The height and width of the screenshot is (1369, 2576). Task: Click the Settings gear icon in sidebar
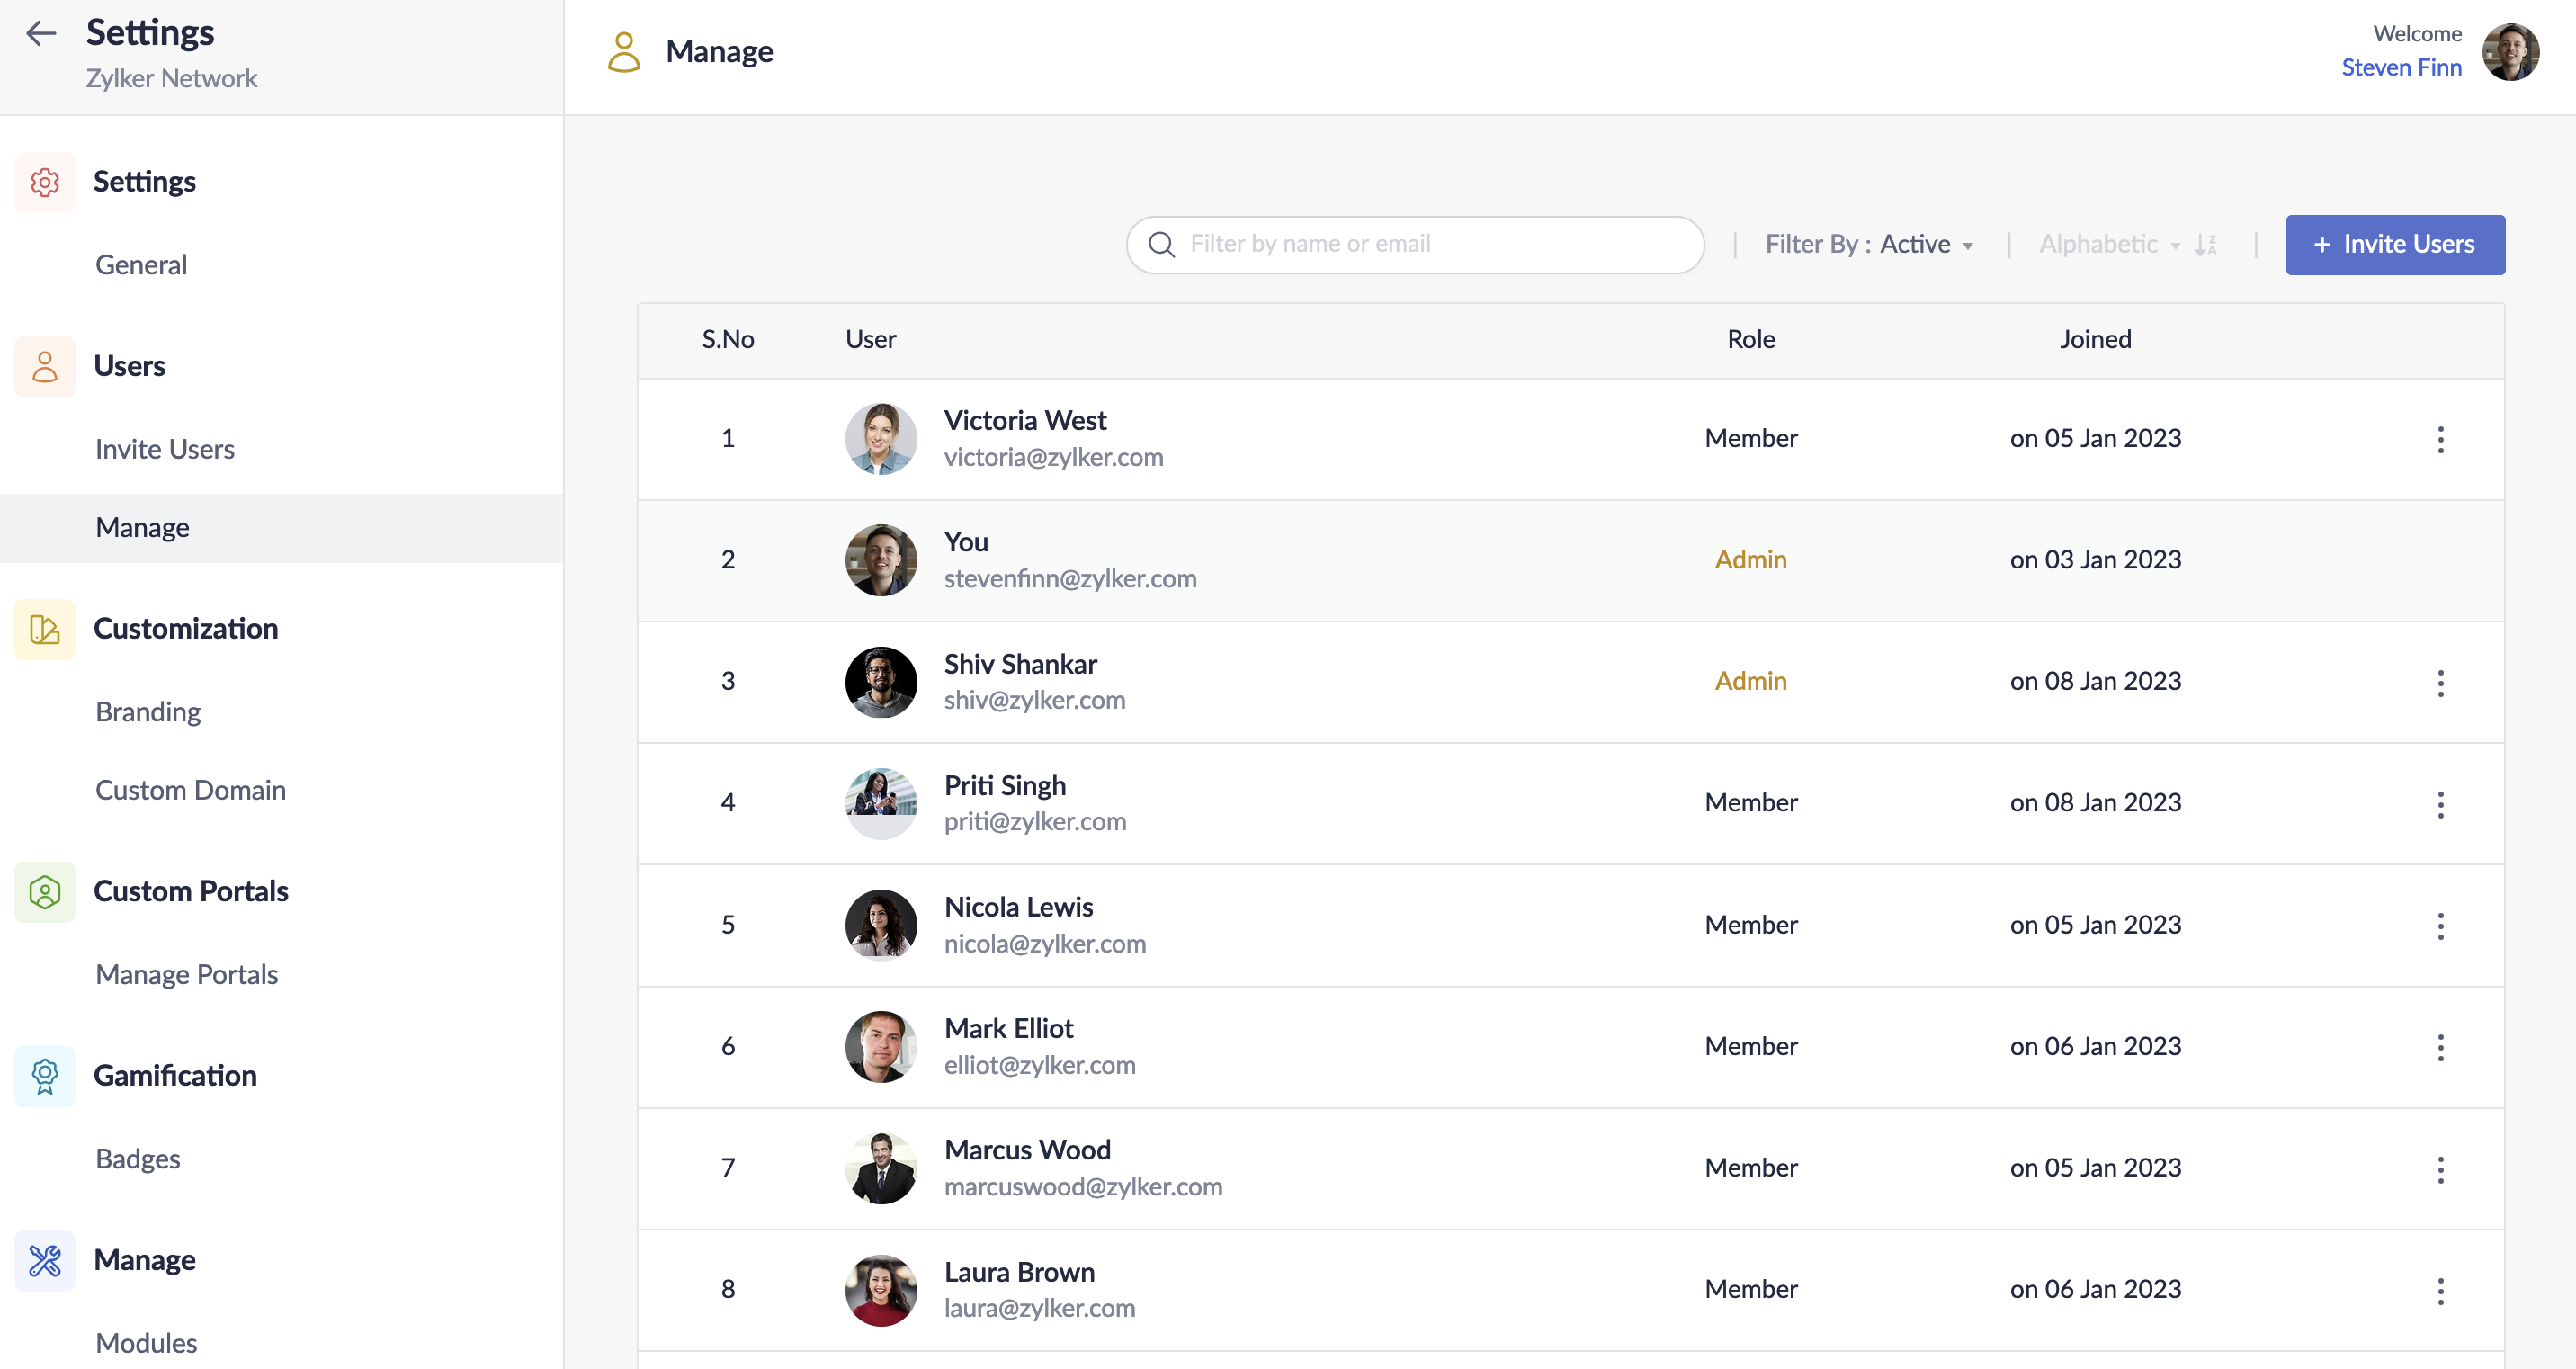pyautogui.click(x=45, y=182)
